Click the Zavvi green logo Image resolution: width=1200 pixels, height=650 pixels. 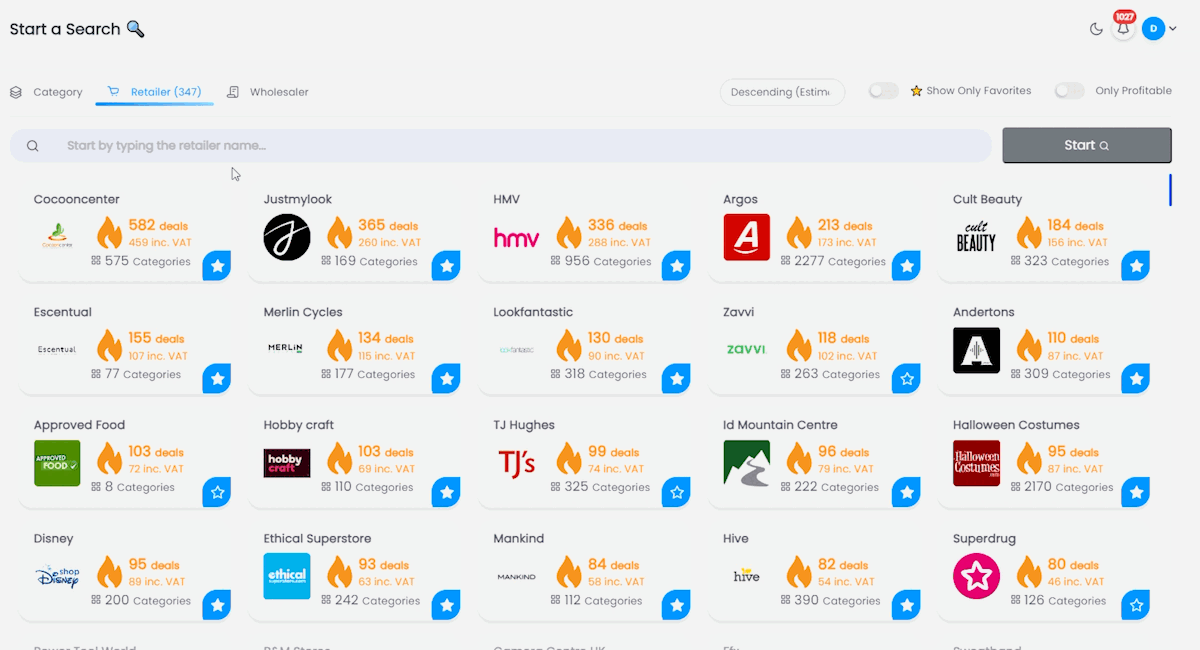(747, 350)
